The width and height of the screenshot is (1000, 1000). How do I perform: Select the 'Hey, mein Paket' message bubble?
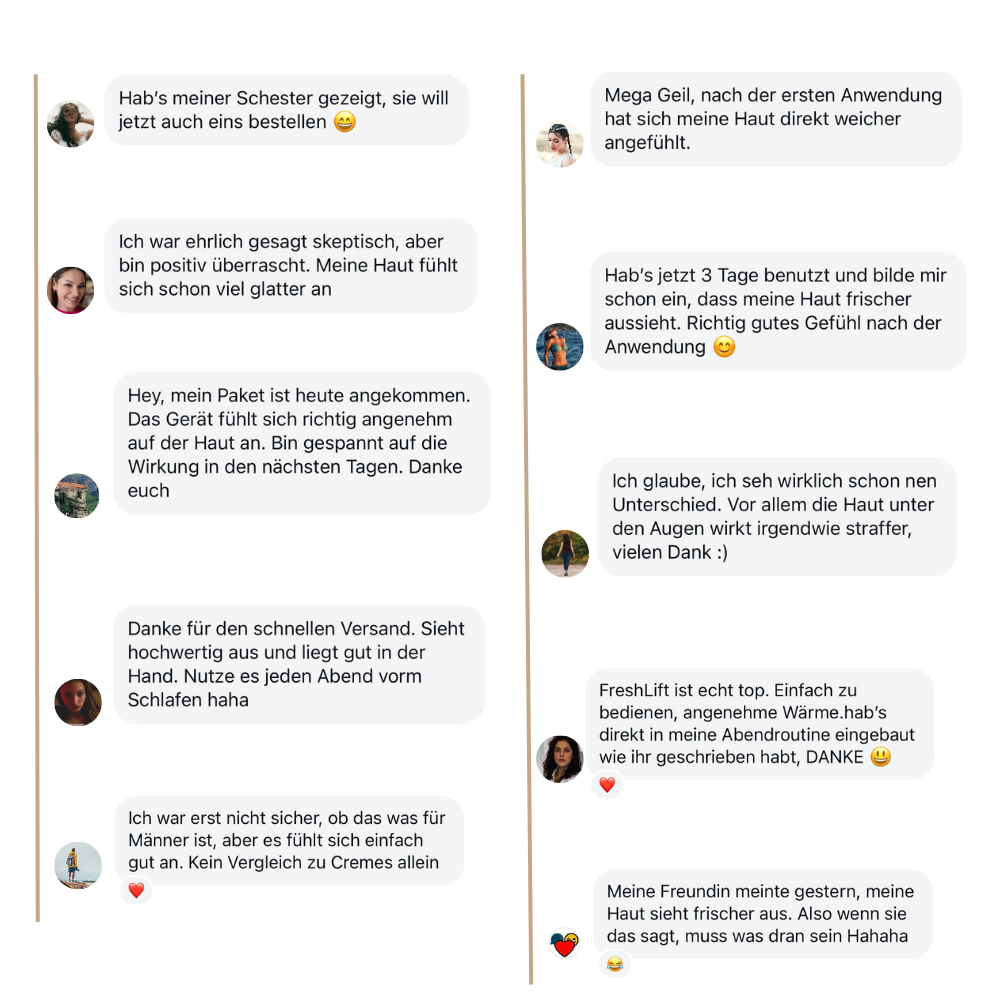(x=301, y=443)
